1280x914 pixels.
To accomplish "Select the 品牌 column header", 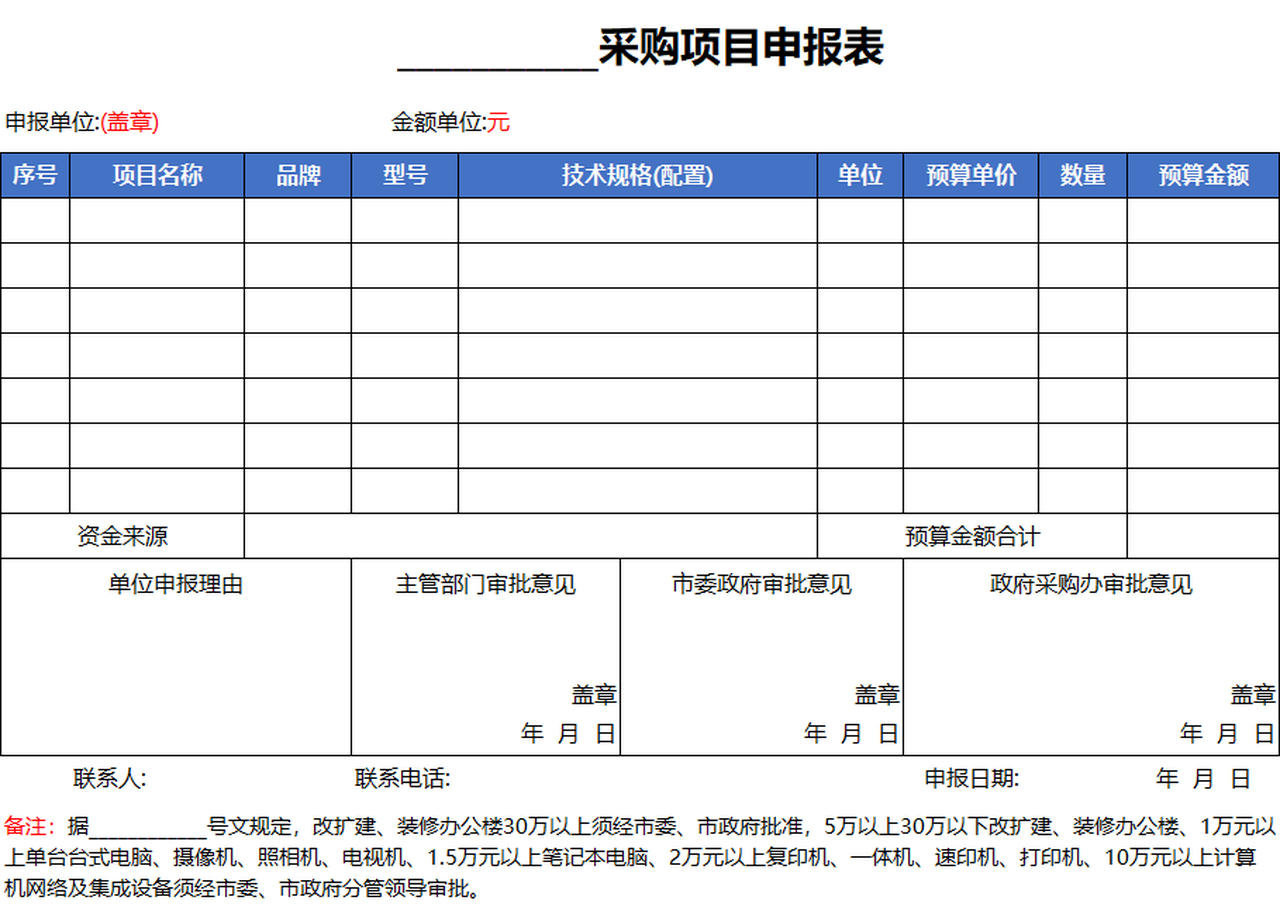I will [x=298, y=175].
